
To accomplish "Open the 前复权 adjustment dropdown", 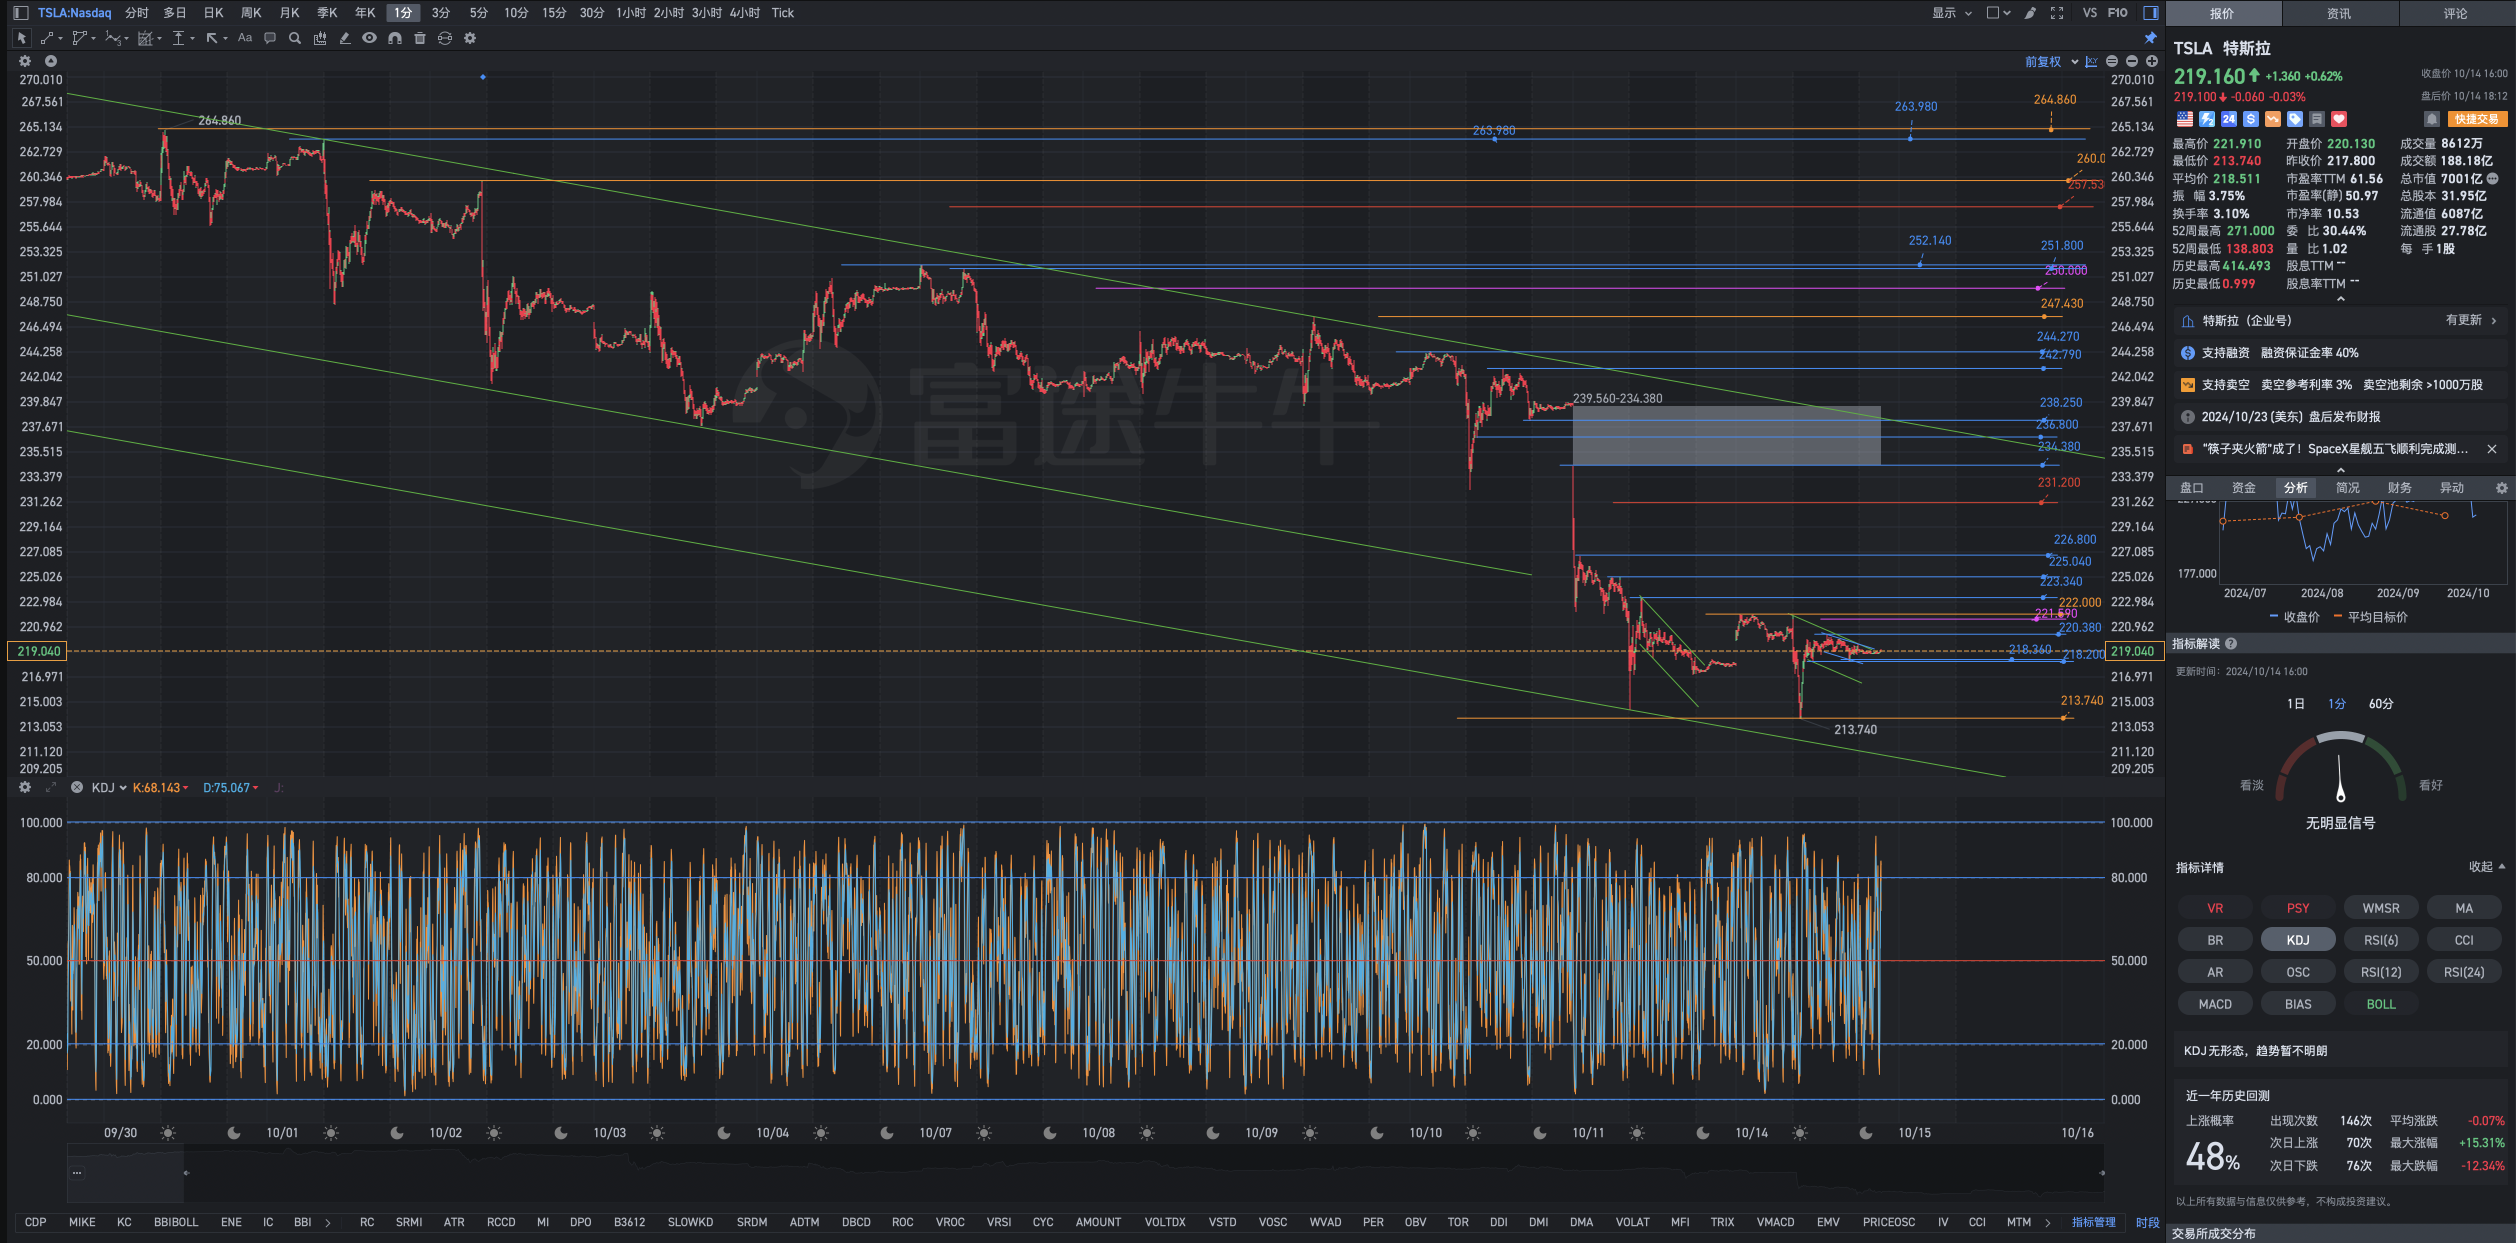I will pos(2051,62).
